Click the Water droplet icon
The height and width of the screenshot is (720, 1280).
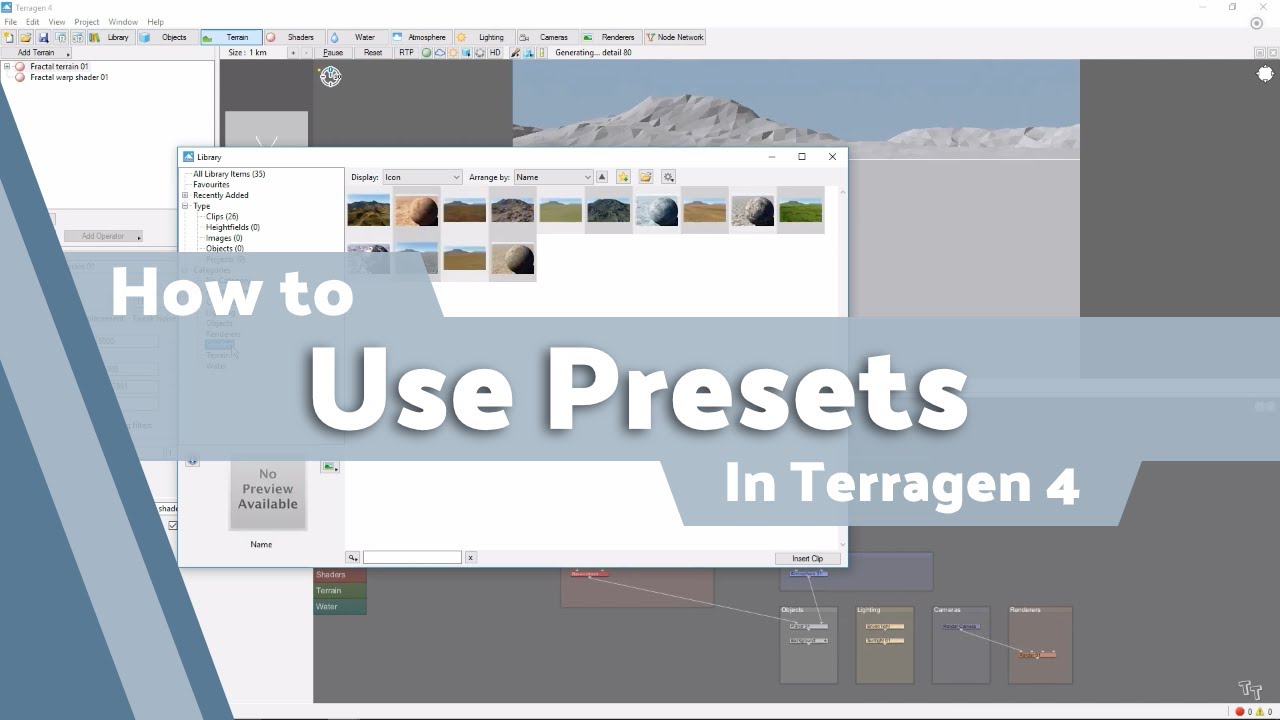pyautogui.click(x=334, y=37)
